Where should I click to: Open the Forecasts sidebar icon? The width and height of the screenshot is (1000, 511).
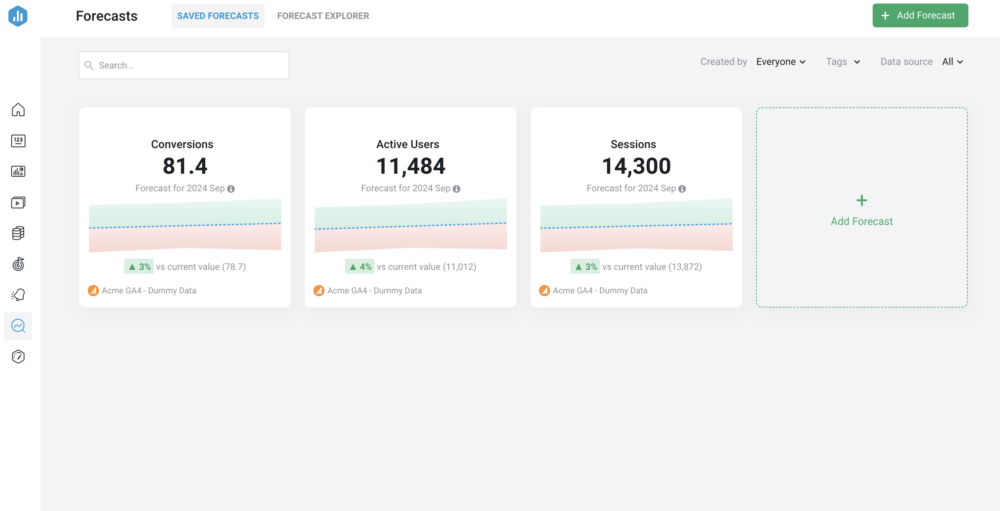(x=18, y=326)
